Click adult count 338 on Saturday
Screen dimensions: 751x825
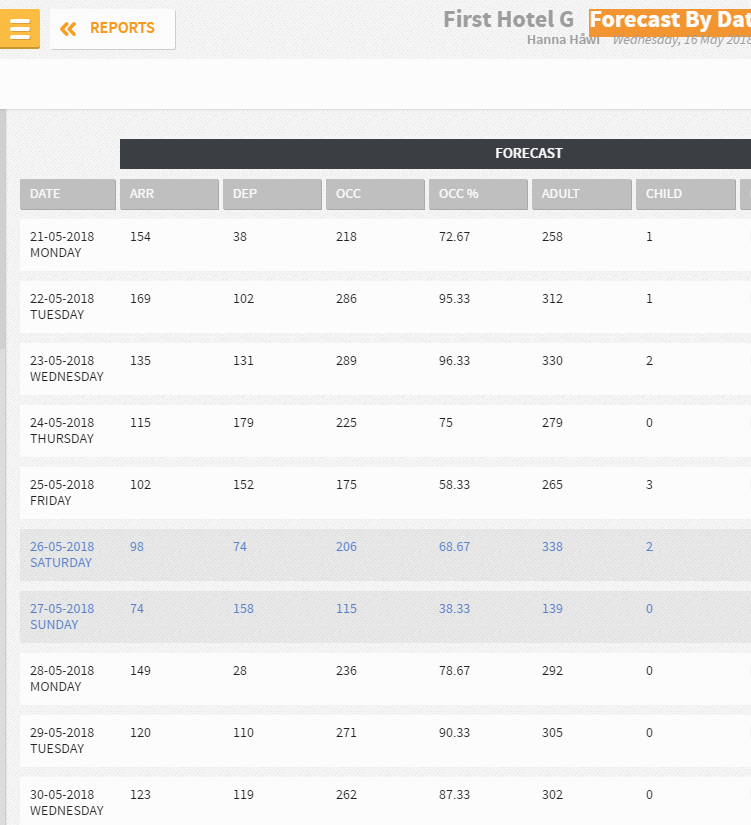point(553,547)
